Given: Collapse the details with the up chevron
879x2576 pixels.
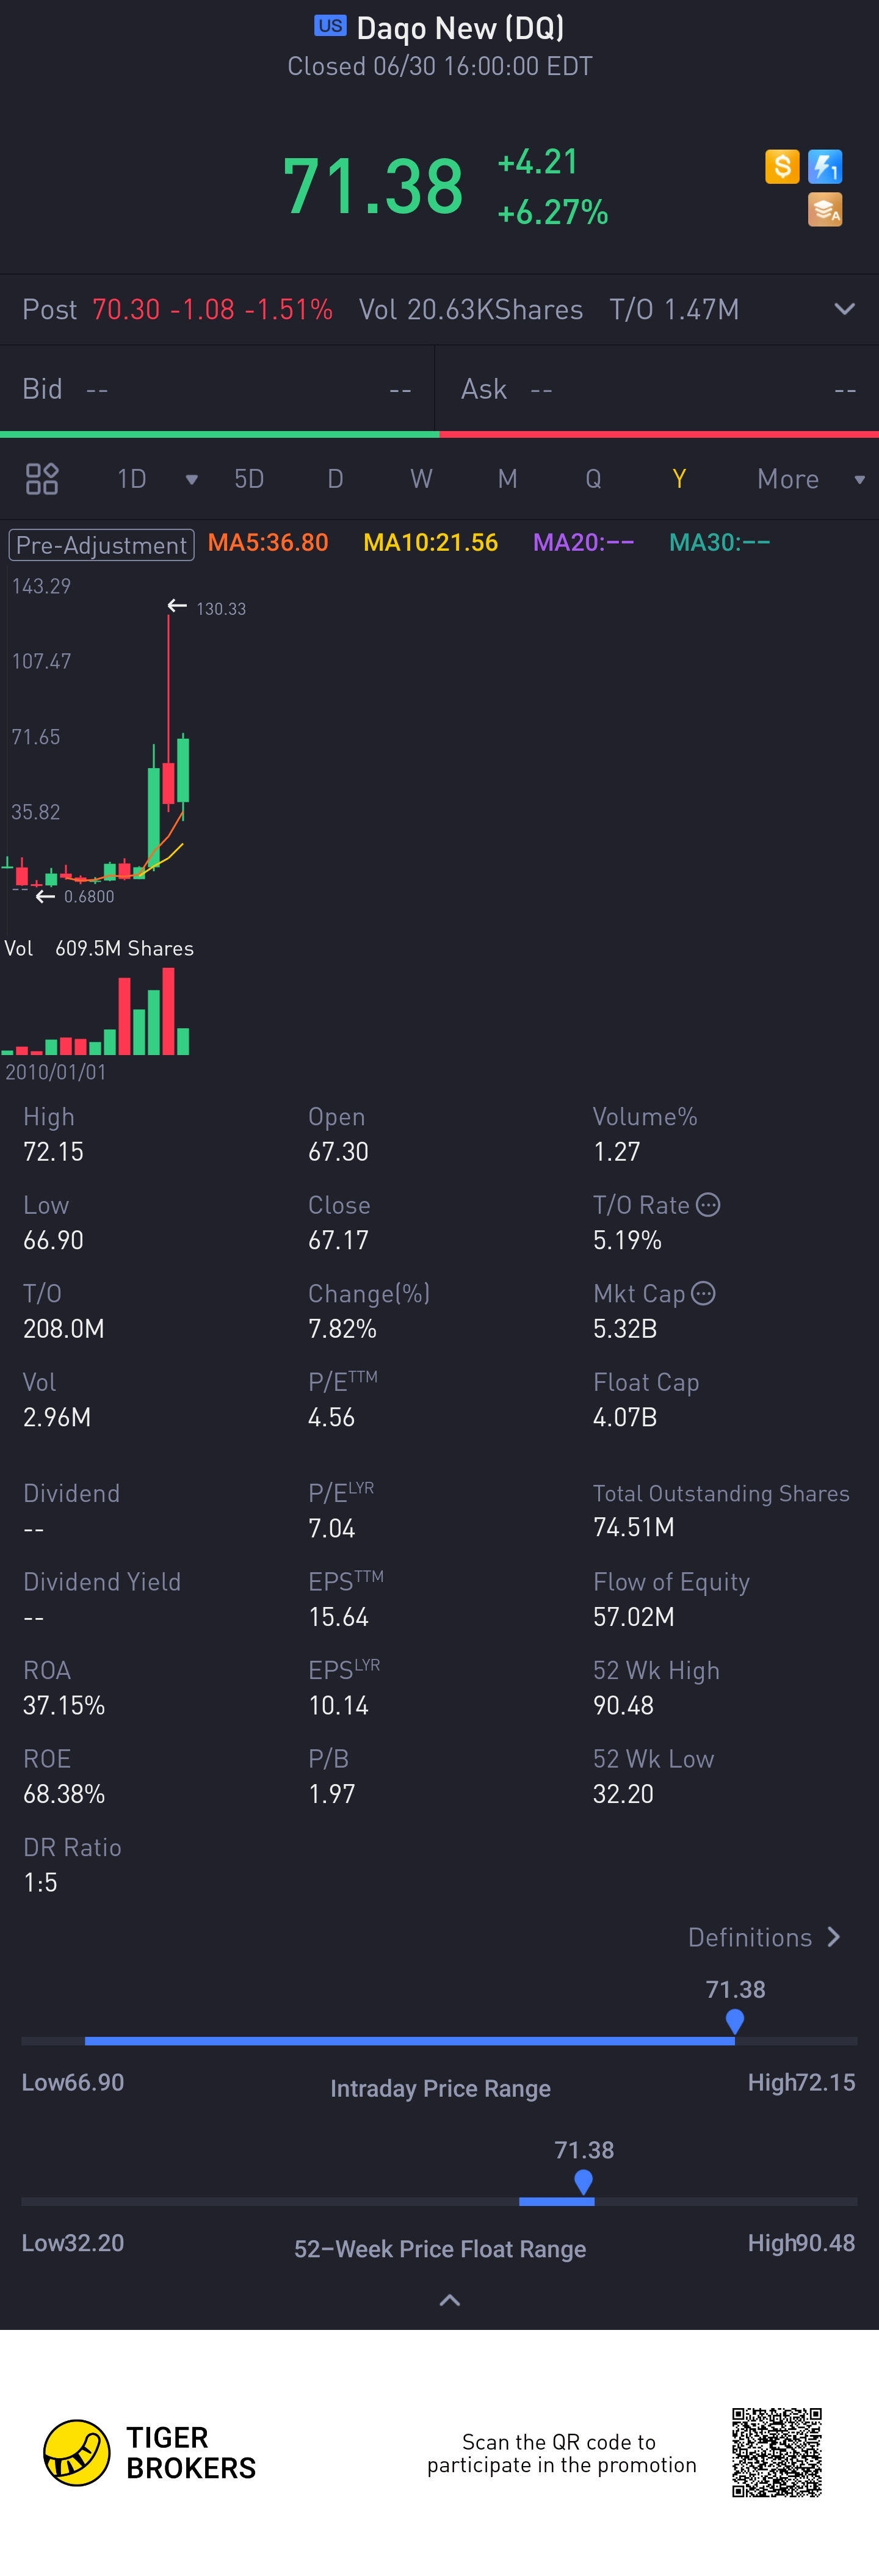Looking at the screenshot, I should point(450,2300).
